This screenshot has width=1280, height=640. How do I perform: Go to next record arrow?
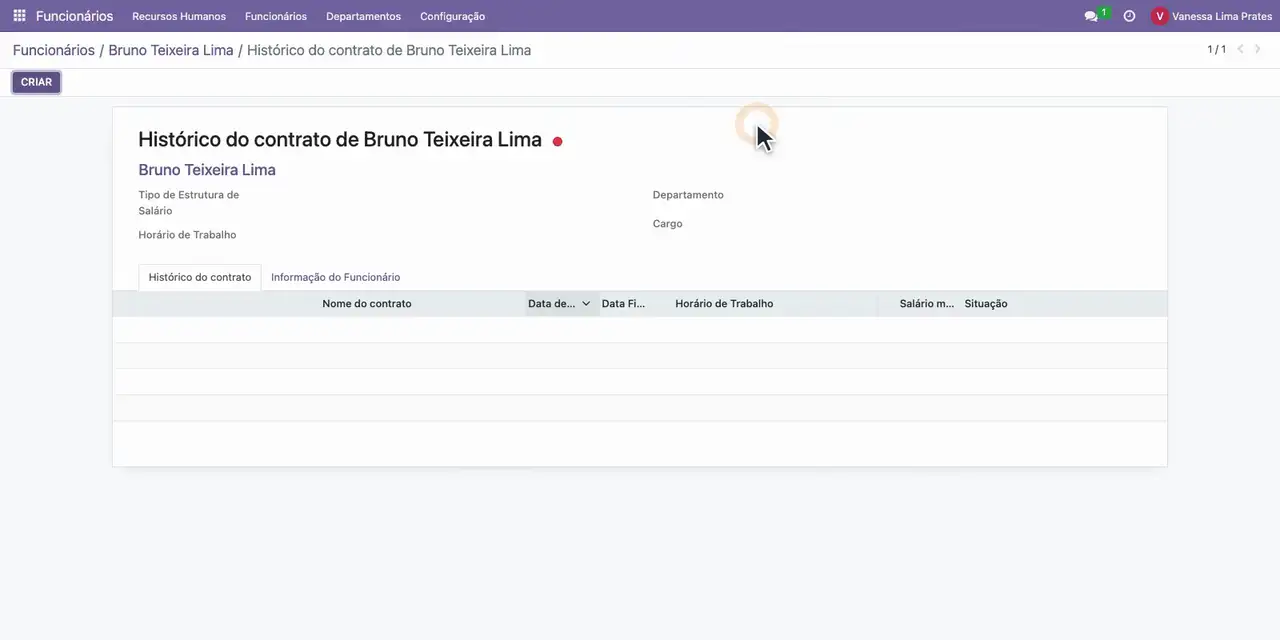[x=1258, y=49]
